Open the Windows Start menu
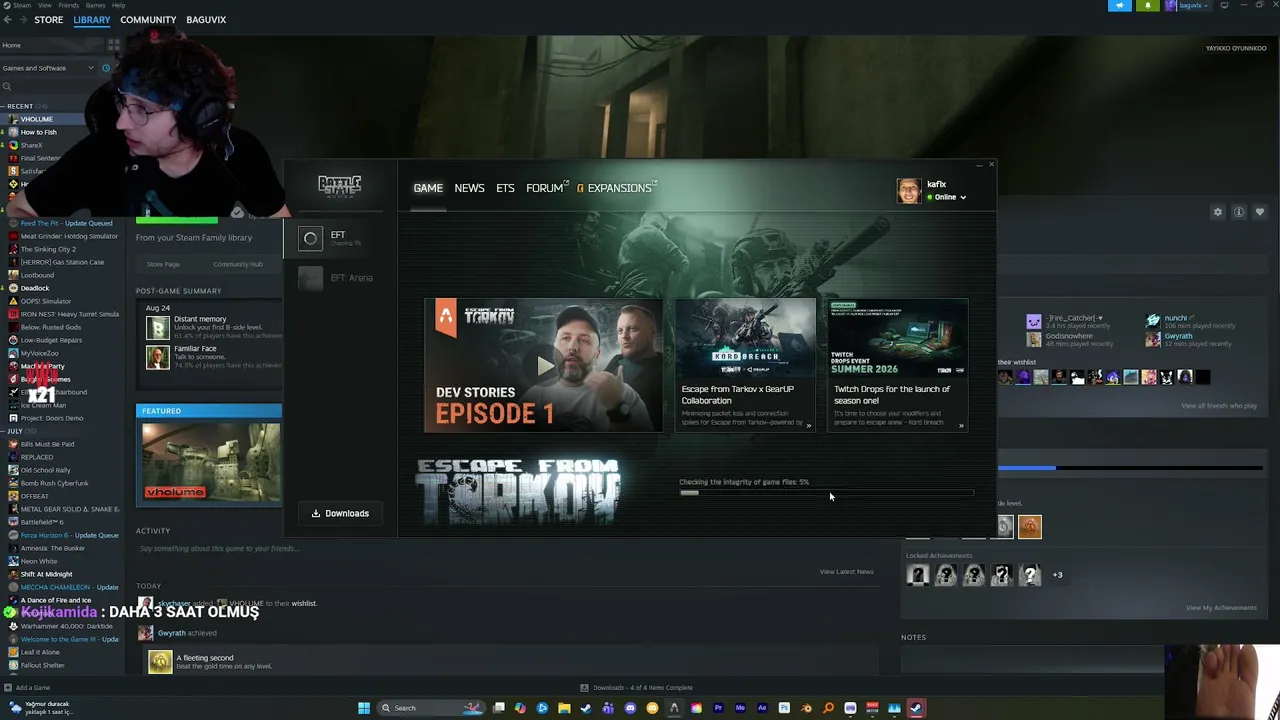 click(364, 708)
